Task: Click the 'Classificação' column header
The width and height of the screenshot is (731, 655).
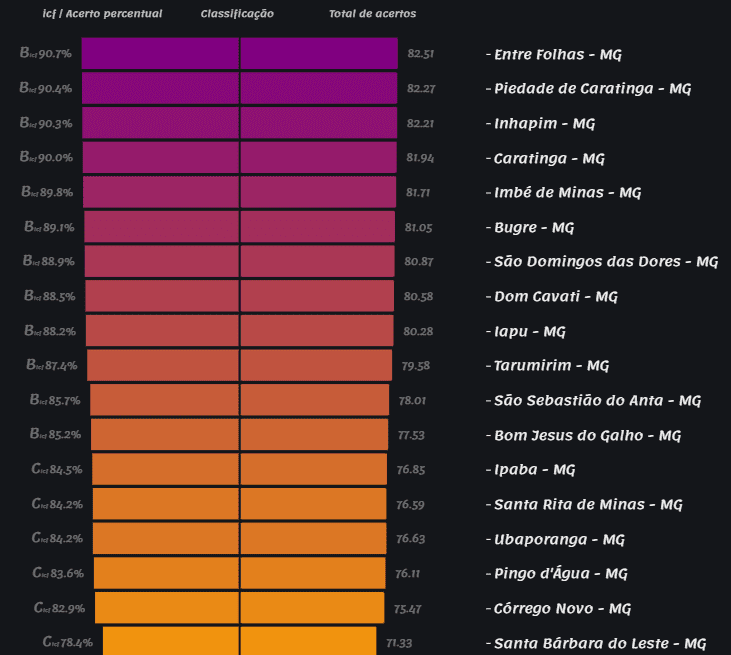Action: pyautogui.click(x=237, y=14)
